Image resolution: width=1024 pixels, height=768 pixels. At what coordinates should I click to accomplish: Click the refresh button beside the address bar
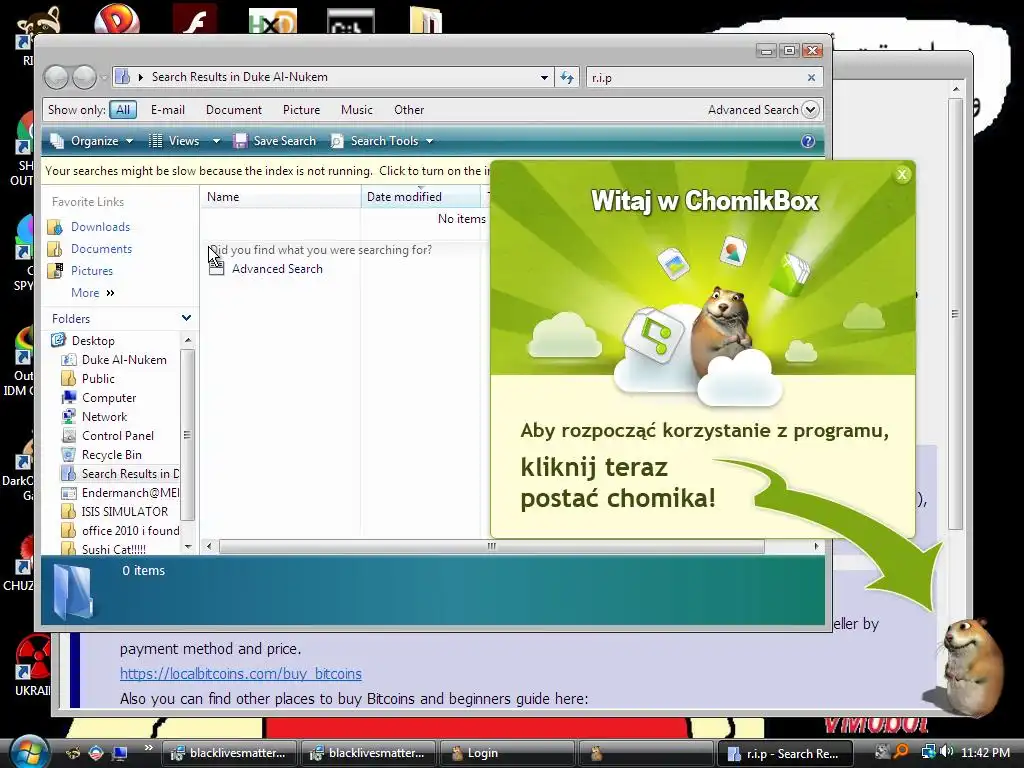[566, 78]
